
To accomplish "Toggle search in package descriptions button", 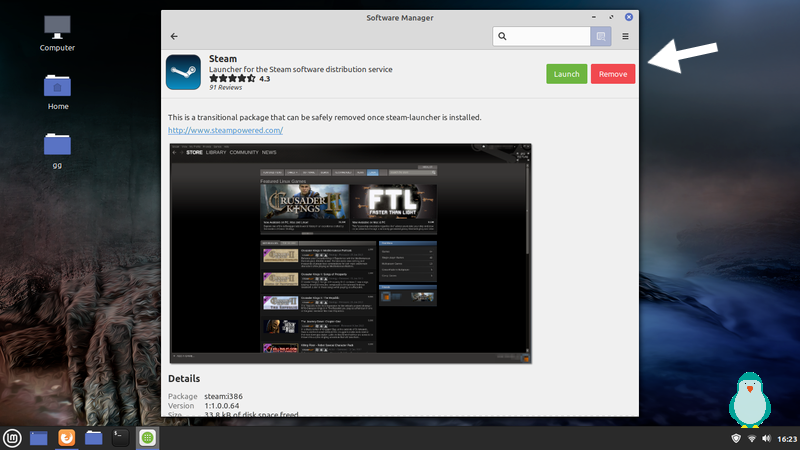I will 601,36.
